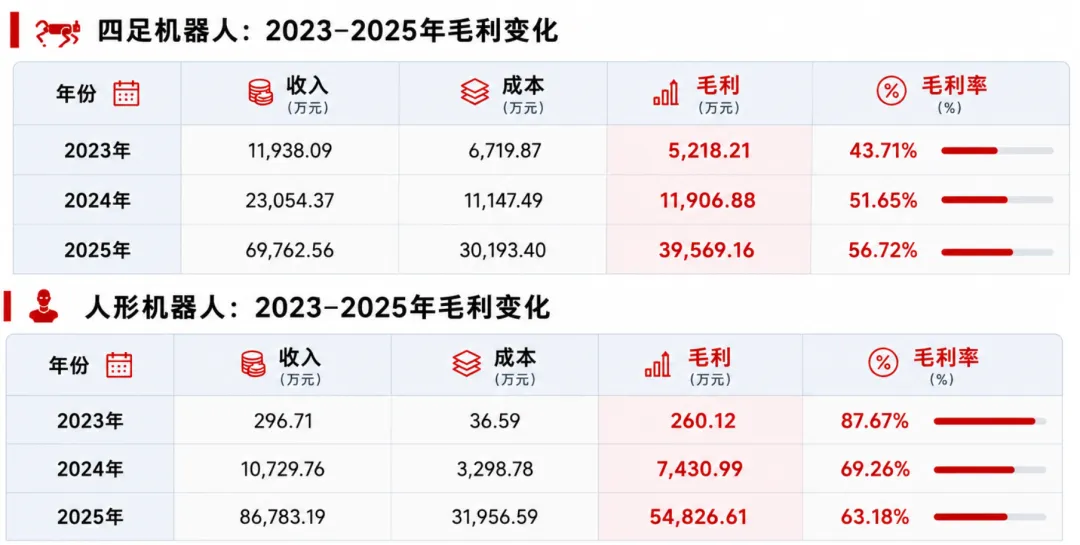Viewport: 1080px width, 545px height.
Task: Click the layers 成本 icon in the top table
Action: [x=475, y=92]
